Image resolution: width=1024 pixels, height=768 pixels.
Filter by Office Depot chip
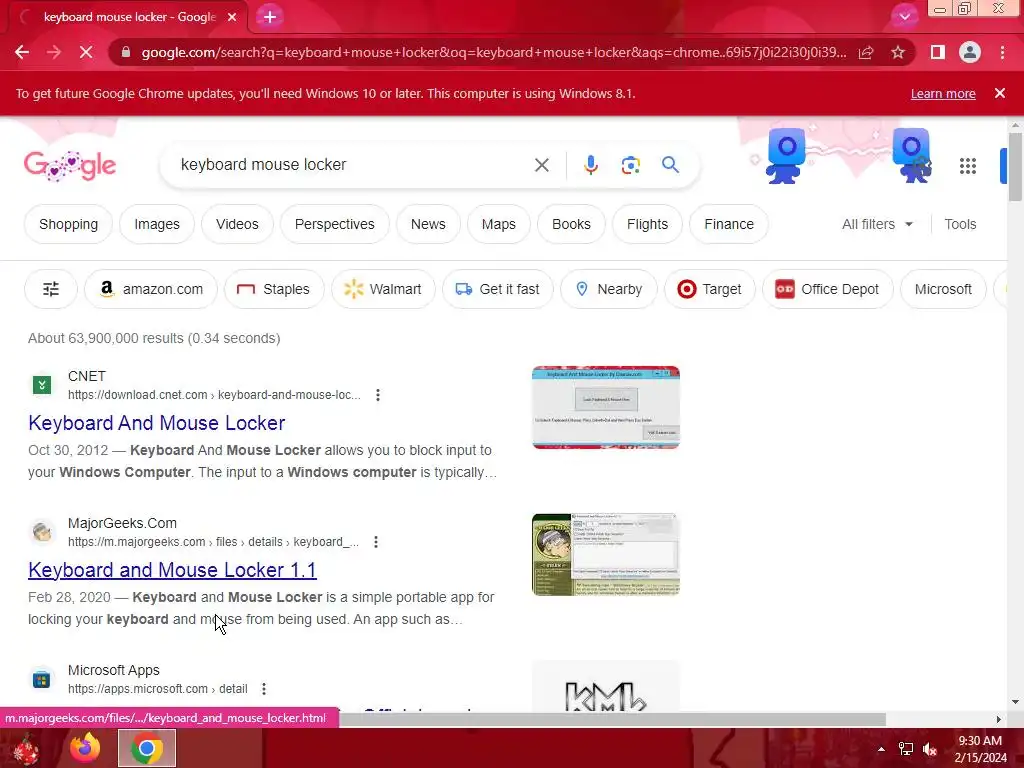pos(827,289)
